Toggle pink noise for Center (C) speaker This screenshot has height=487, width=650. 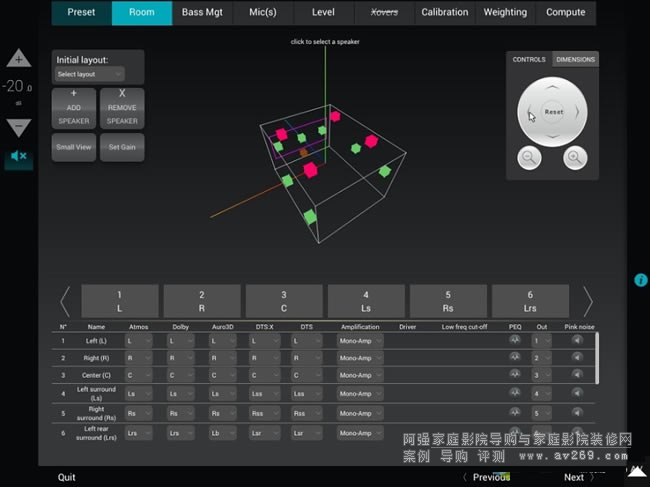coord(577,375)
